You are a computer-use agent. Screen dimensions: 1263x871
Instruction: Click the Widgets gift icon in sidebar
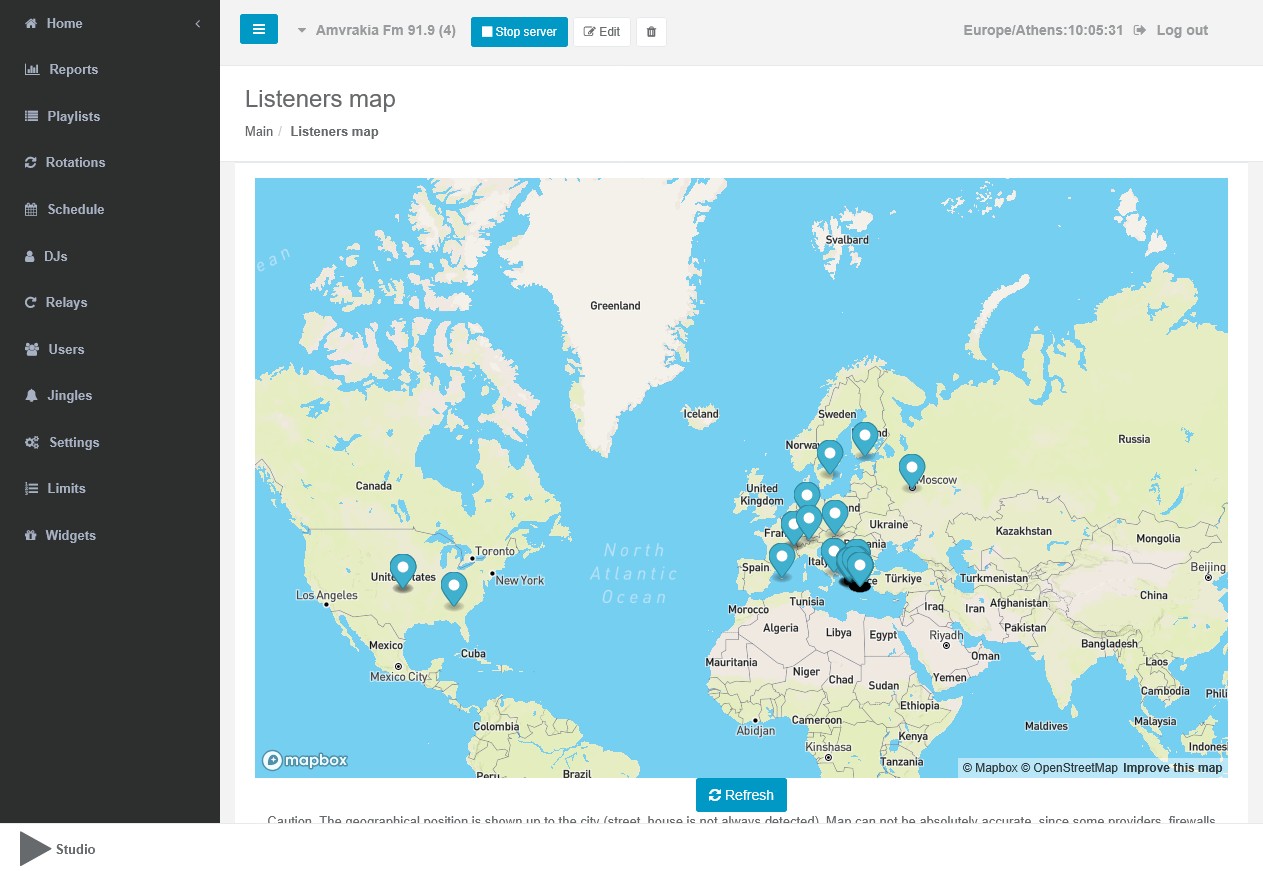(x=31, y=536)
